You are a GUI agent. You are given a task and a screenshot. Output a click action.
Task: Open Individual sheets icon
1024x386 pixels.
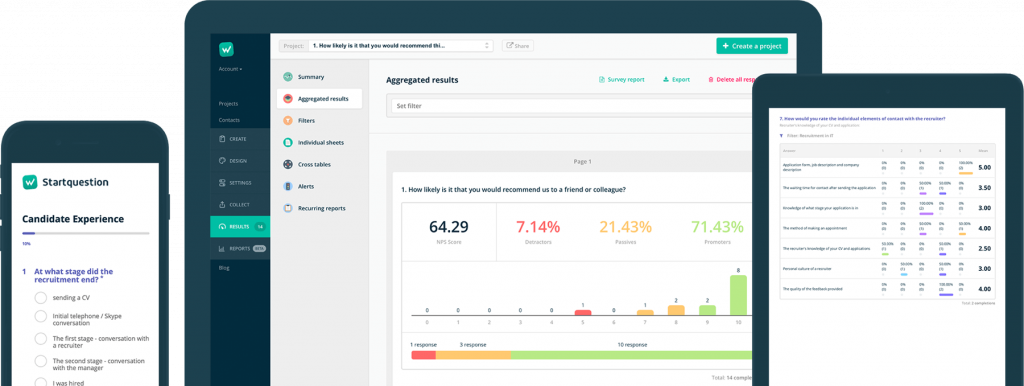coord(287,142)
